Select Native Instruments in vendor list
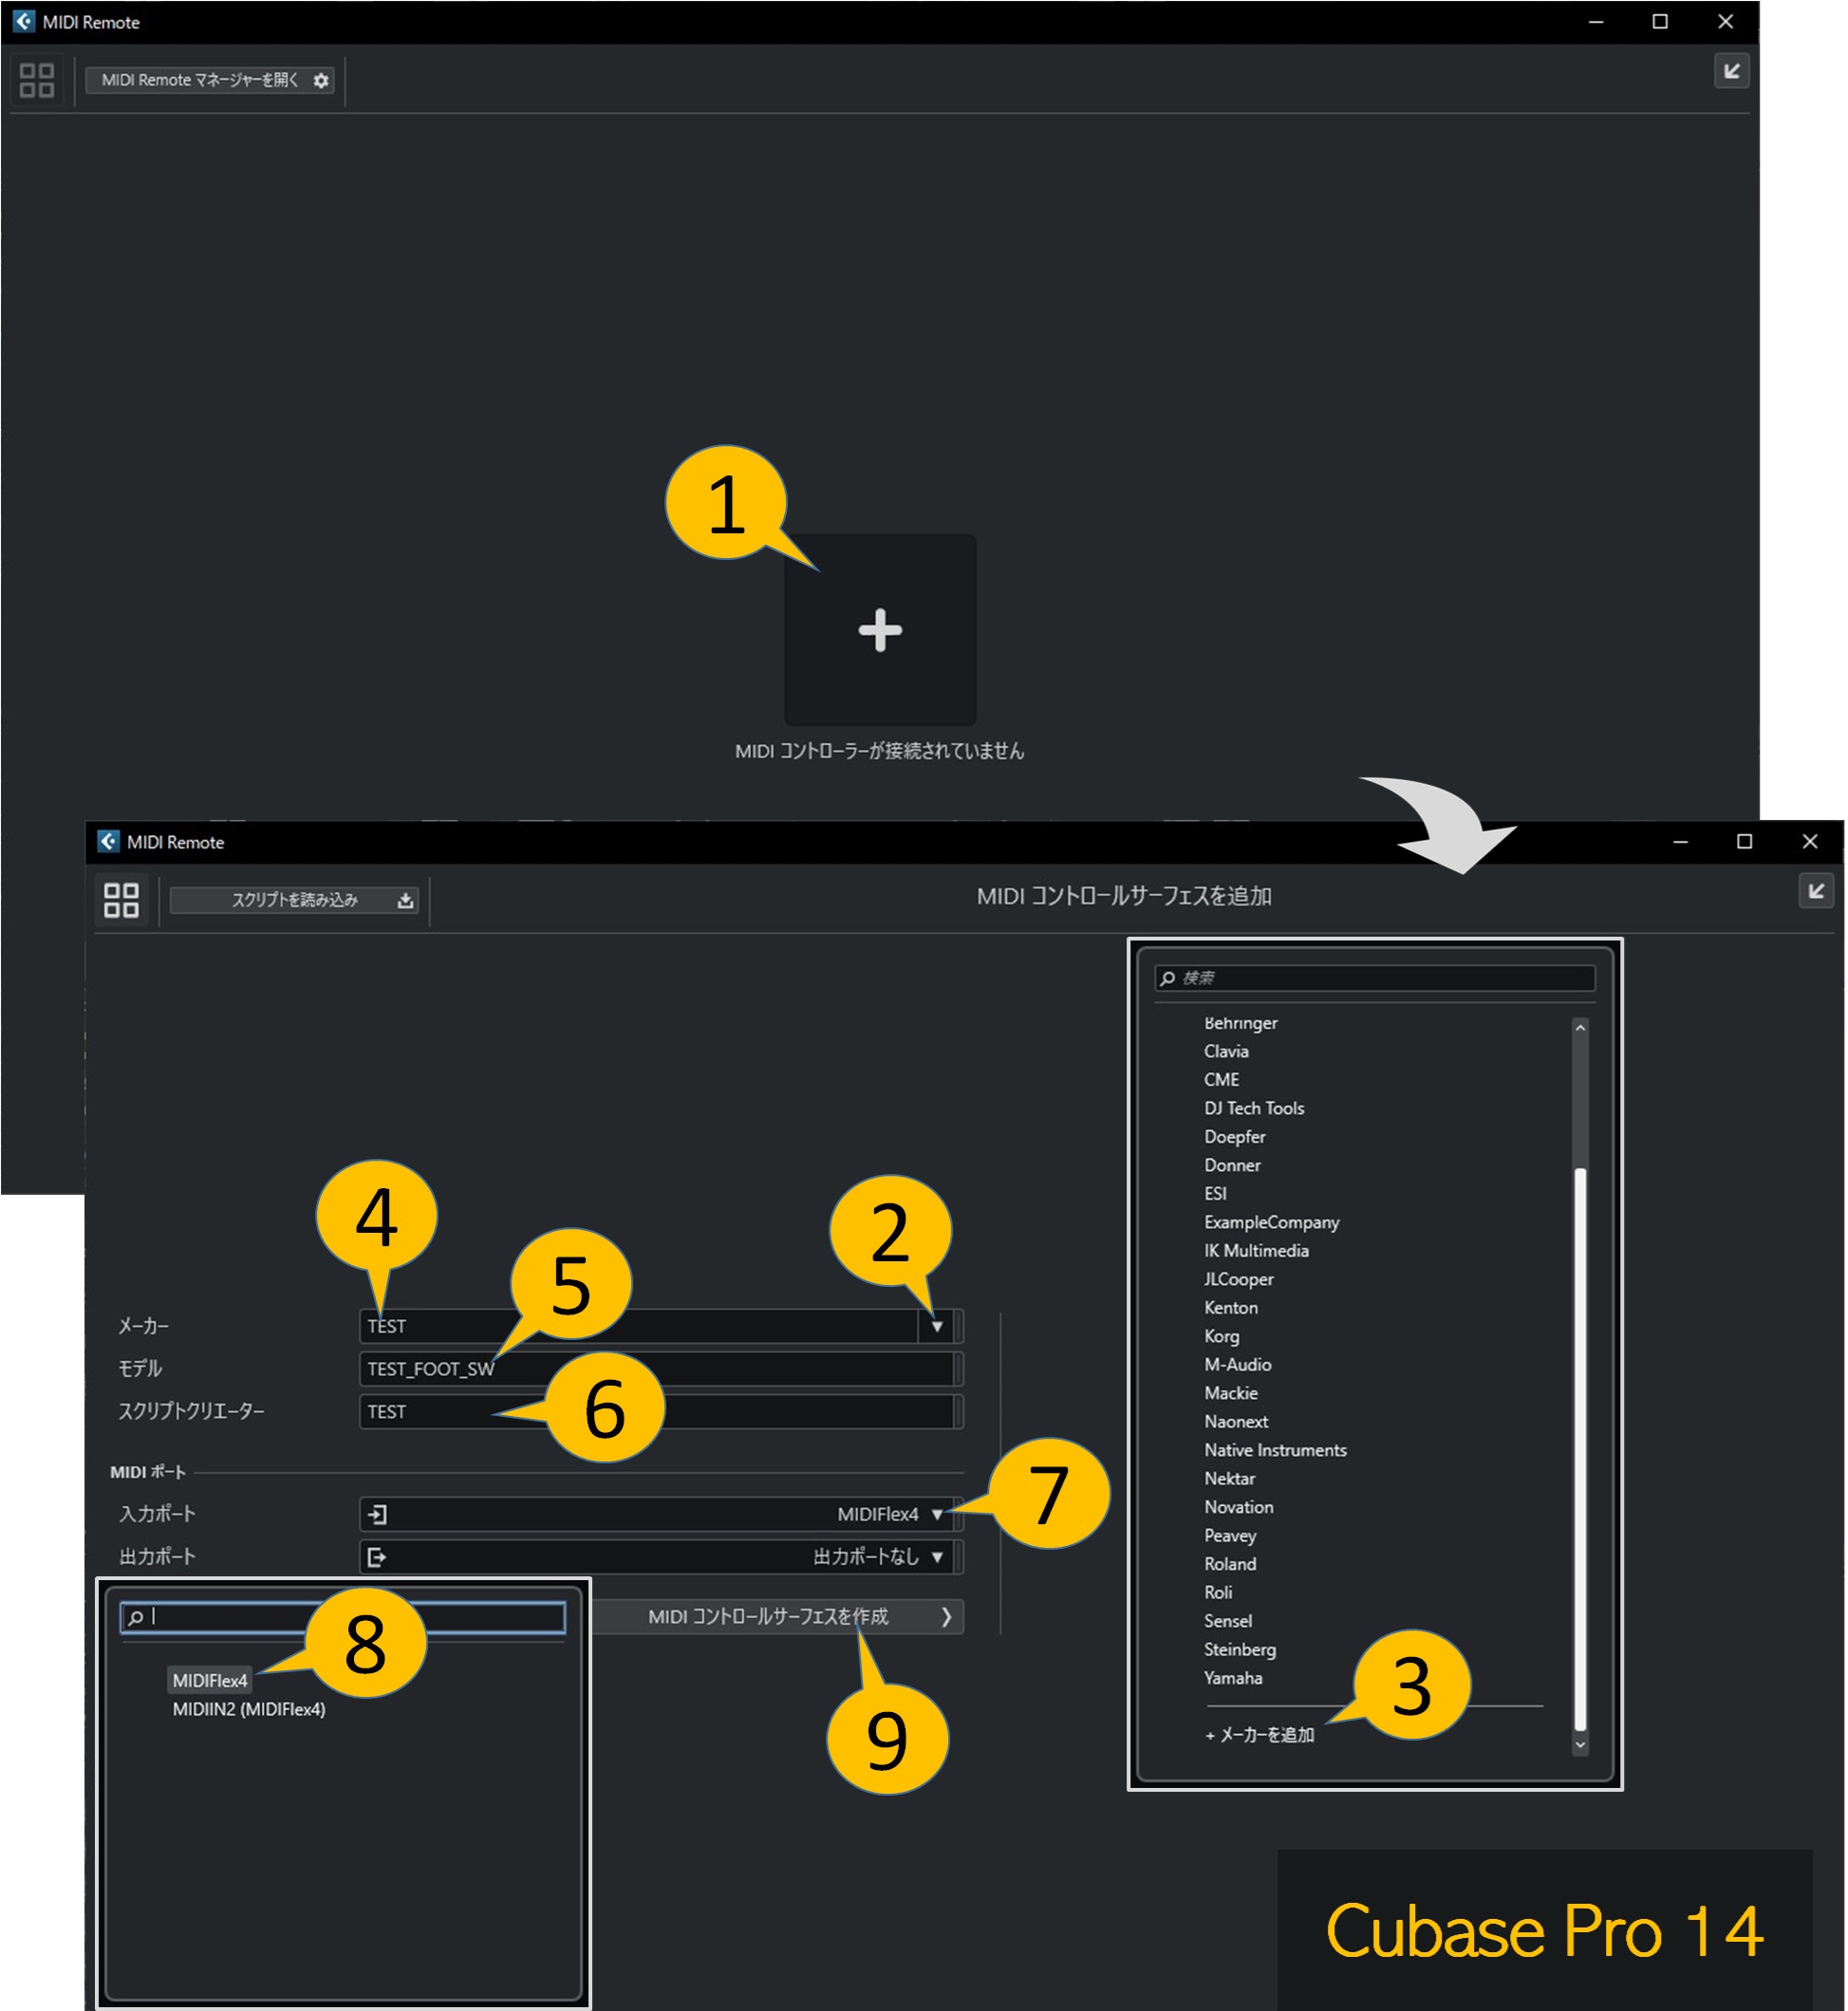1848x2011 pixels. click(1275, 1450)
